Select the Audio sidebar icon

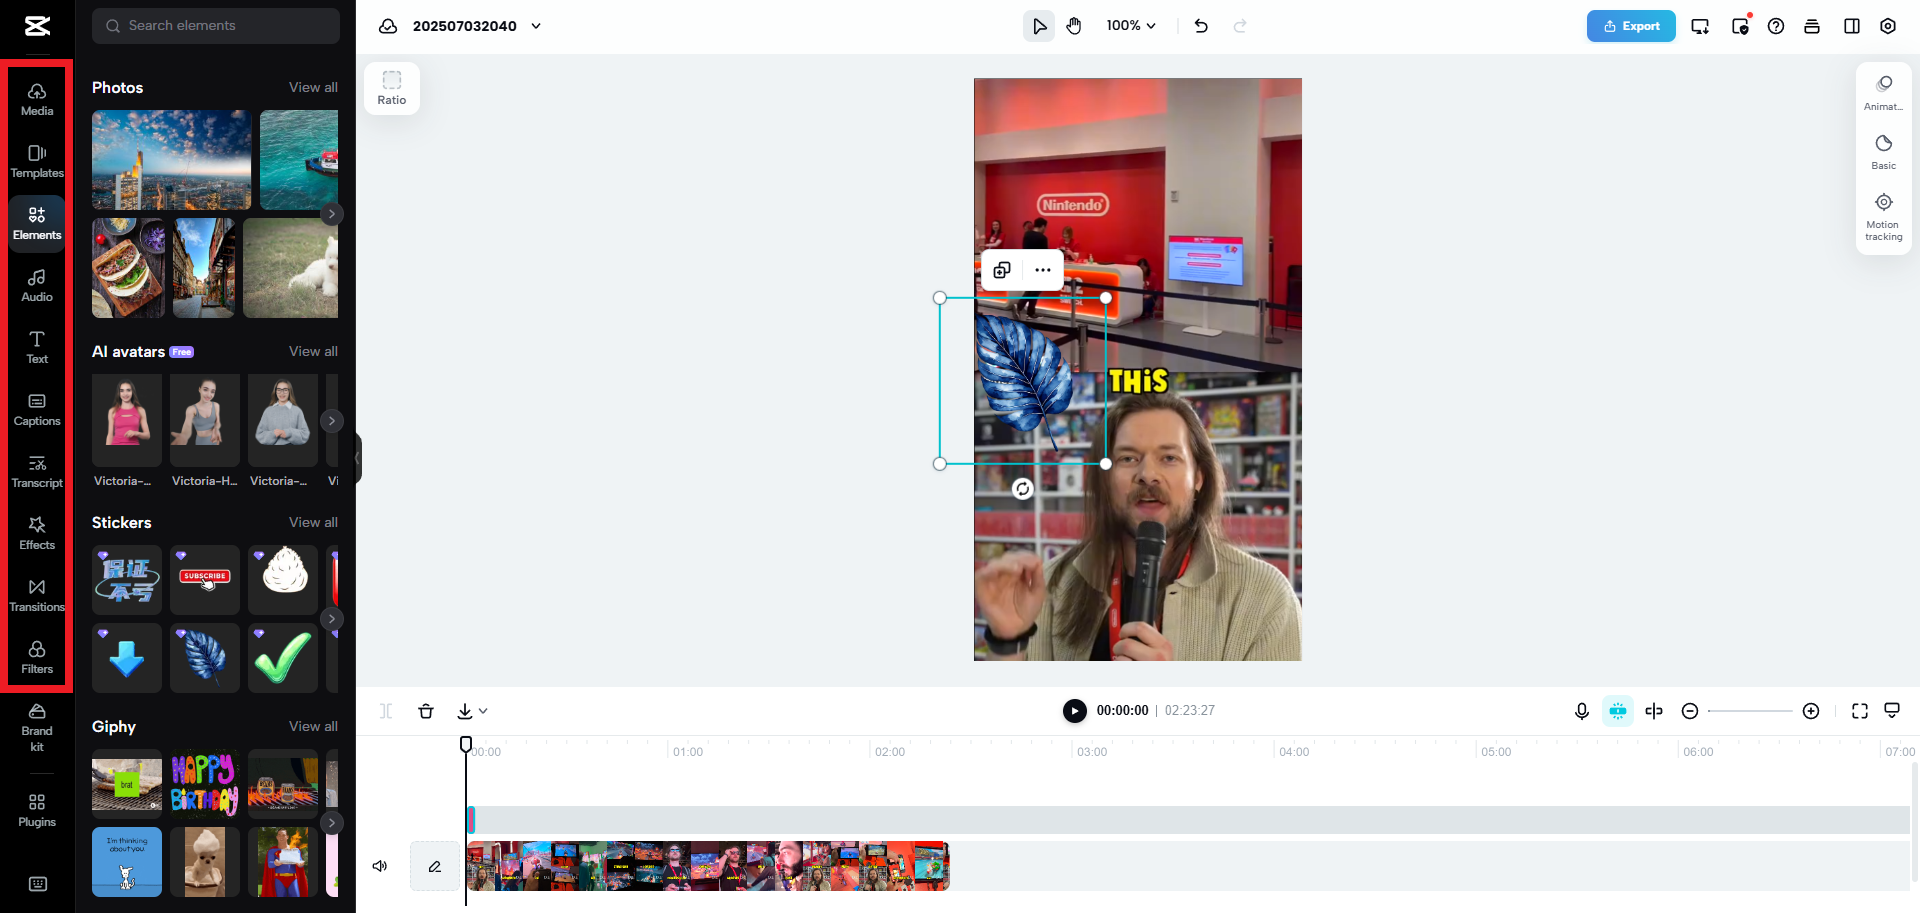pyautogui.click(x=36, y=285)
